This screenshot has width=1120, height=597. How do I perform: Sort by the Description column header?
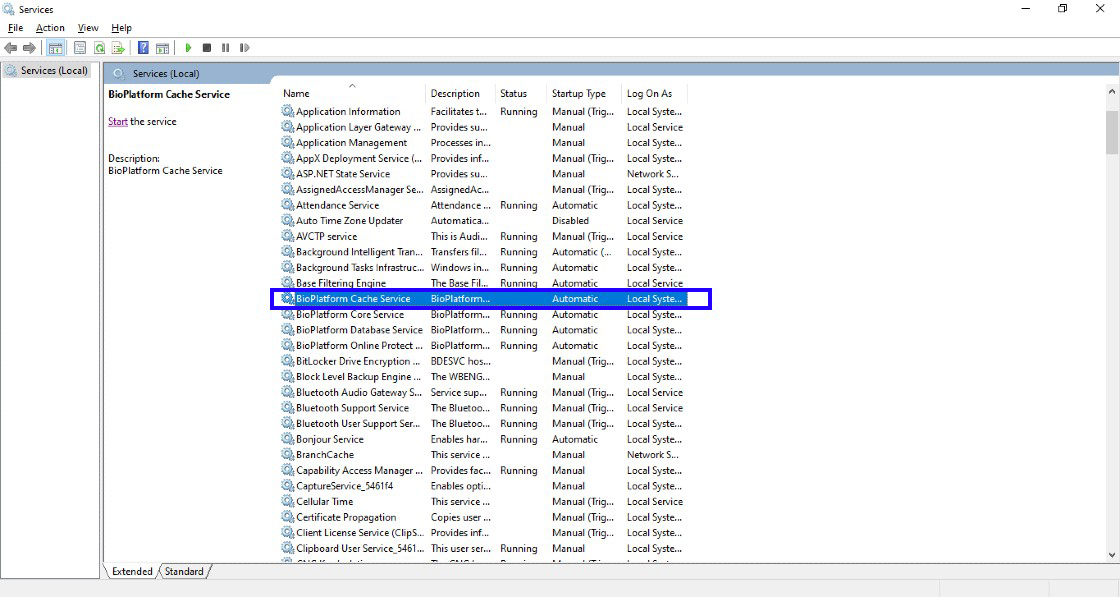(461, 94)
